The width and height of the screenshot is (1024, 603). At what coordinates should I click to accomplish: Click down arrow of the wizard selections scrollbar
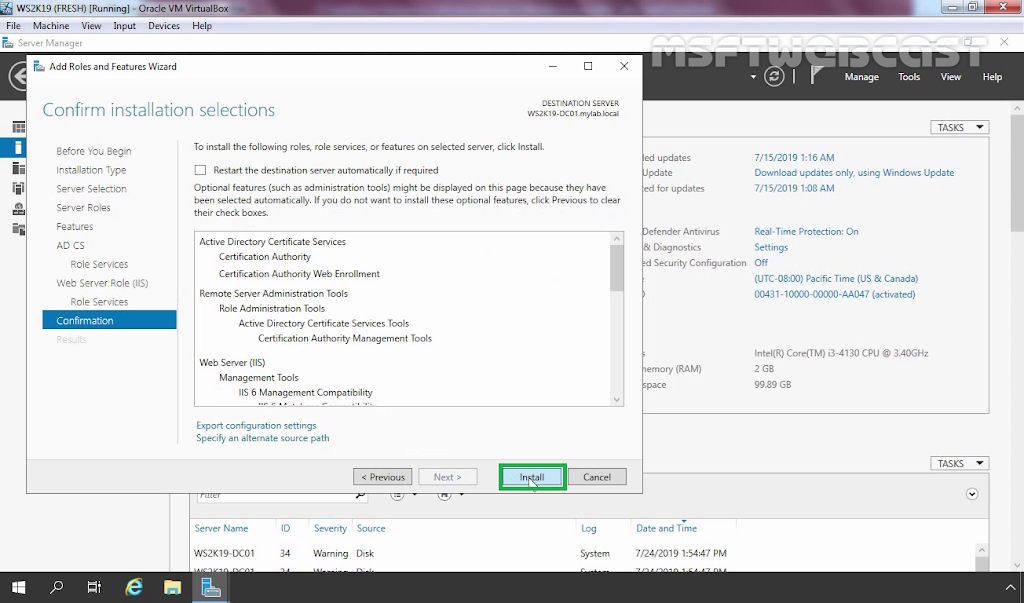[616, 400]
